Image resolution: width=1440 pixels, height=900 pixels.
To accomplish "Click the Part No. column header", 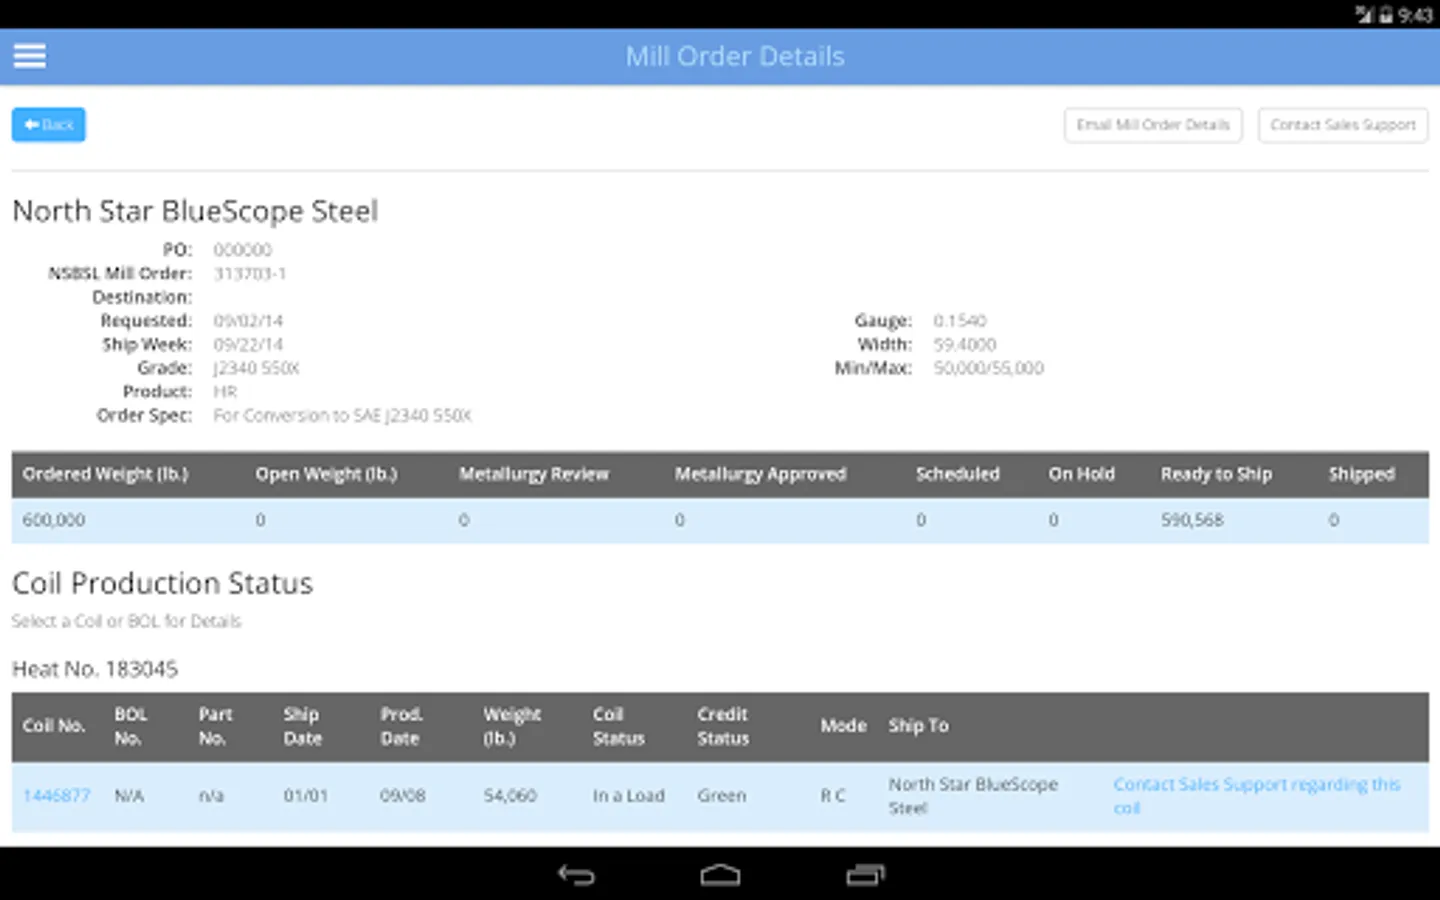I will tap(215, 726).
